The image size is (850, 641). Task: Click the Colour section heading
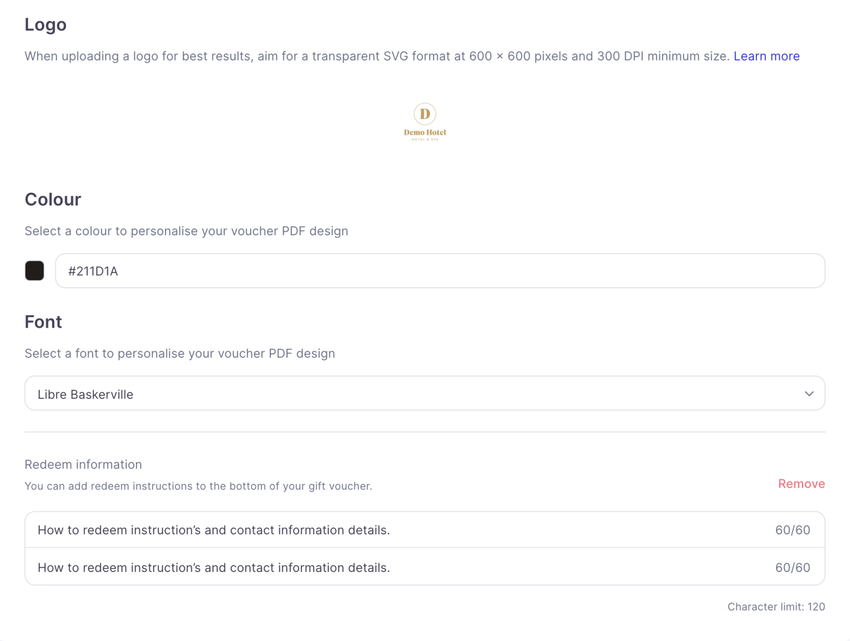coord(53,200)
